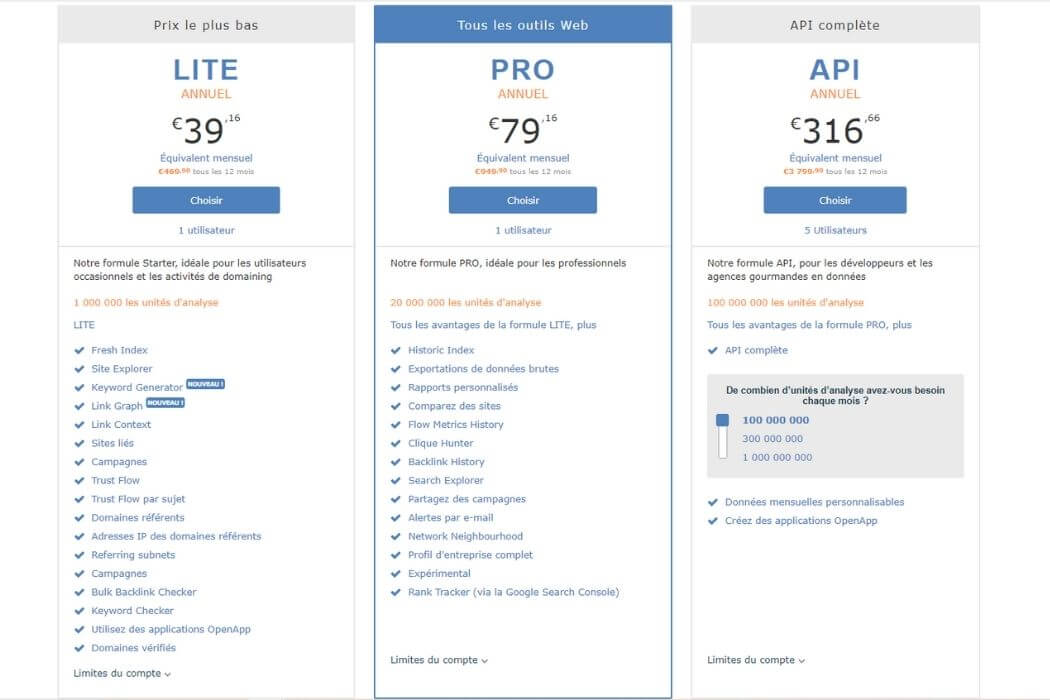The image size is (1050, 700).
Task: Click the checkmark beside Créez des applications OpenApp
Action: pyautogui.click(x=712, y=520)
